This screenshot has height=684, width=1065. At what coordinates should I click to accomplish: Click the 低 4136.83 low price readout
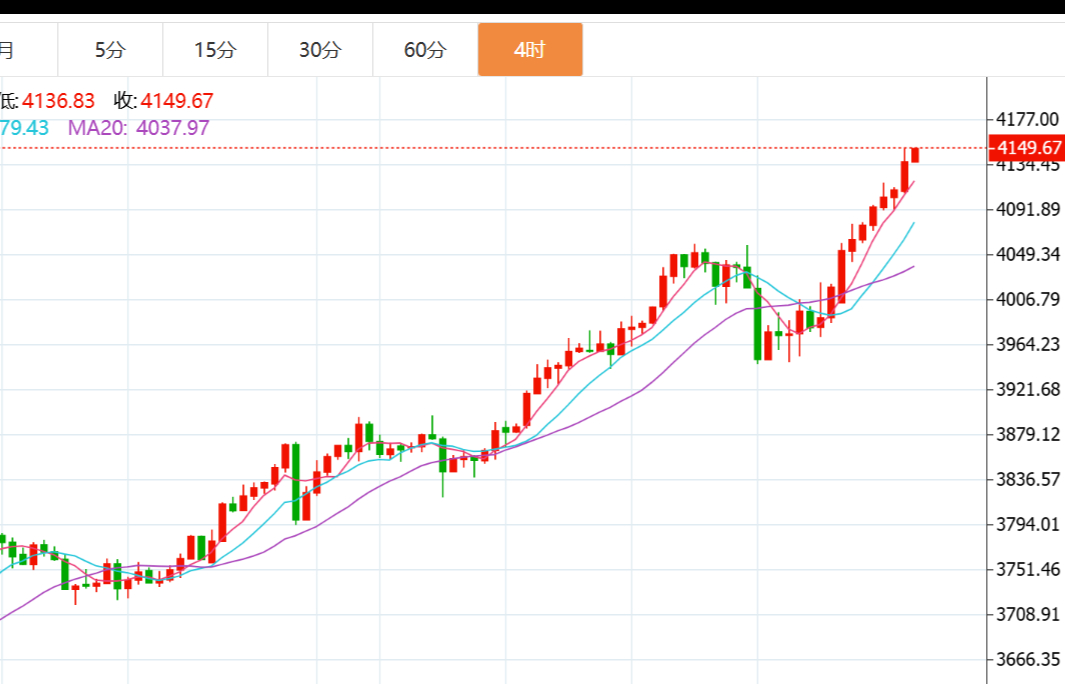[x=48, y=101]
